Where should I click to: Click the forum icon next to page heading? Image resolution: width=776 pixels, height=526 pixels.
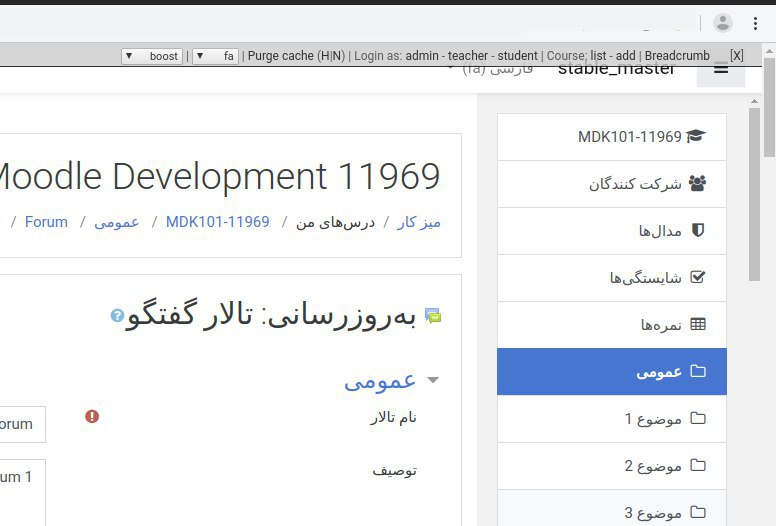click(x=433, y=316)
